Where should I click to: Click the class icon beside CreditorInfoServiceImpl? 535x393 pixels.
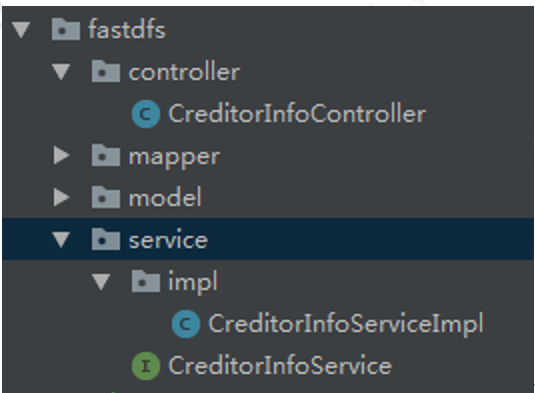coord(186,324)
